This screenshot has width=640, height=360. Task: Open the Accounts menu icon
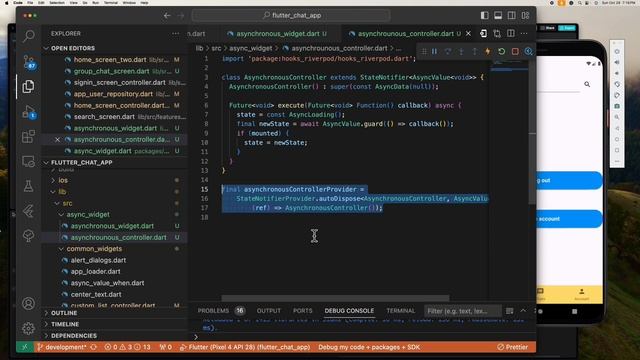click(28, 303)
